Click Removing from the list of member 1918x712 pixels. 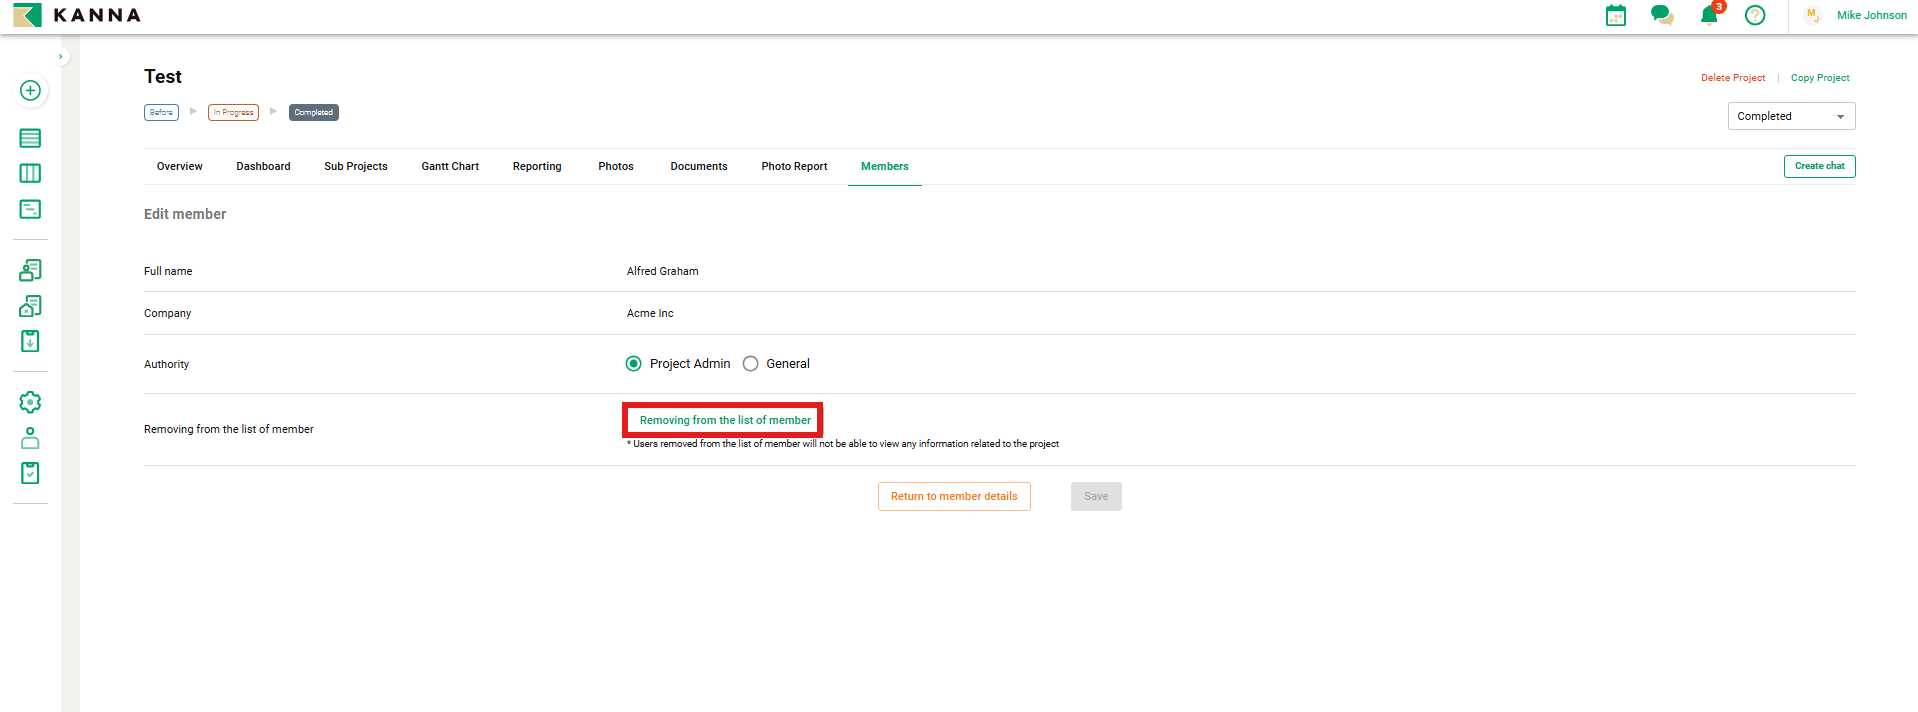(724, 421)
